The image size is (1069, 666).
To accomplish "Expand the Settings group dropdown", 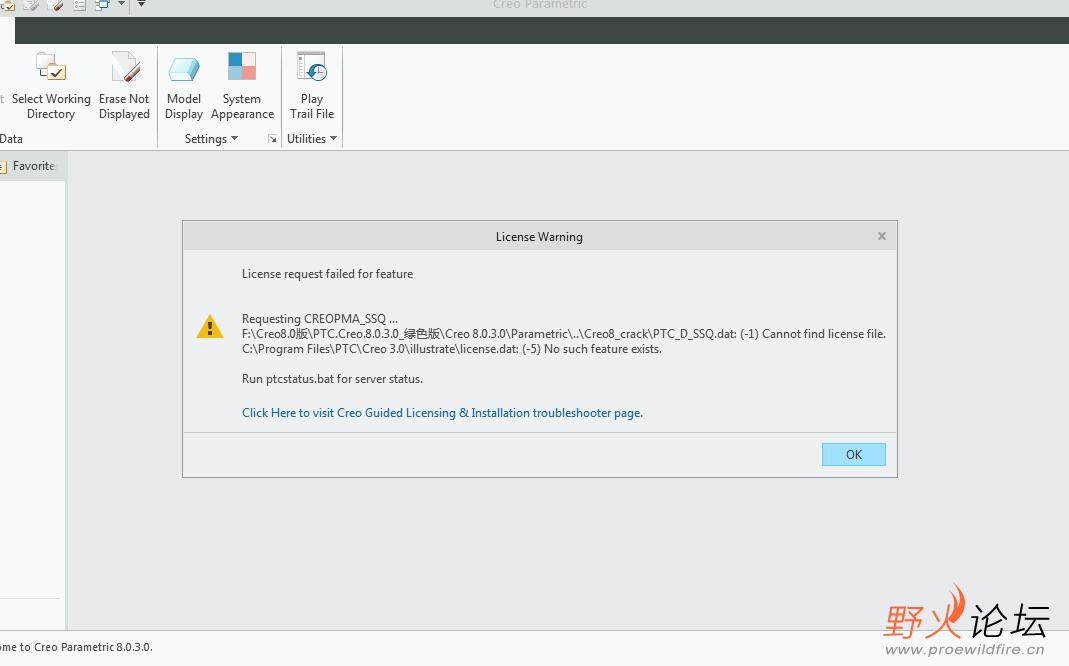I will pyautogui.click(x=211, y=138).
